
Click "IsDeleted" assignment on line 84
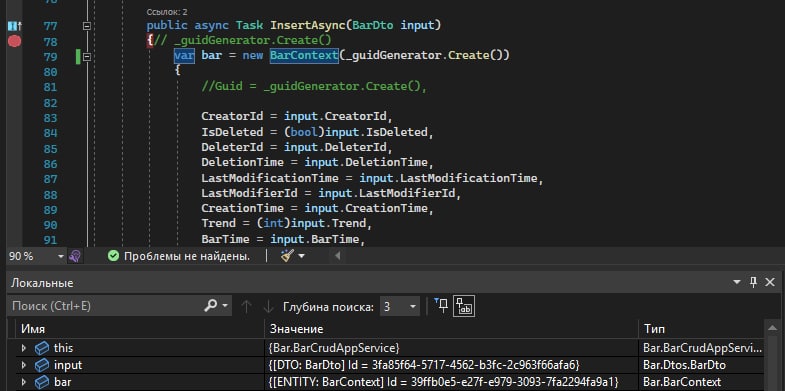(317, 132)
